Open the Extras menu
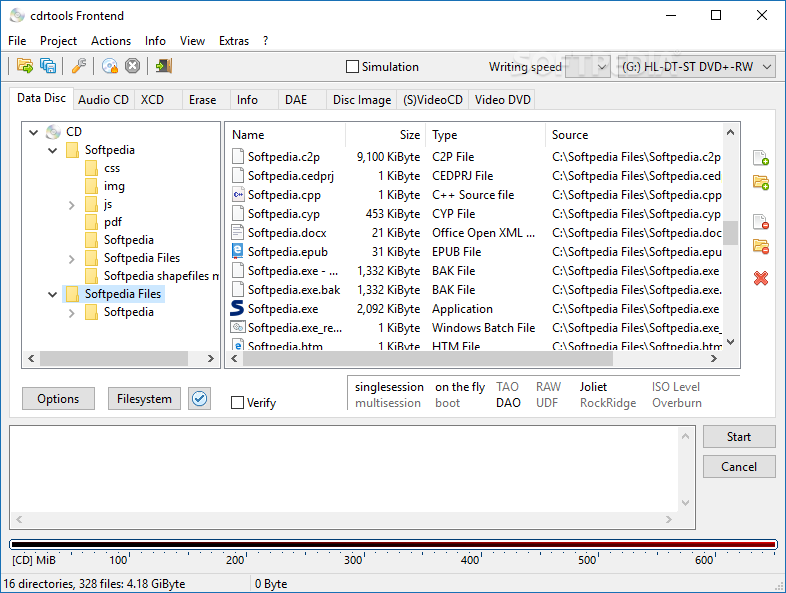Screen dimensions: 786x593 (x=234, y=41)
